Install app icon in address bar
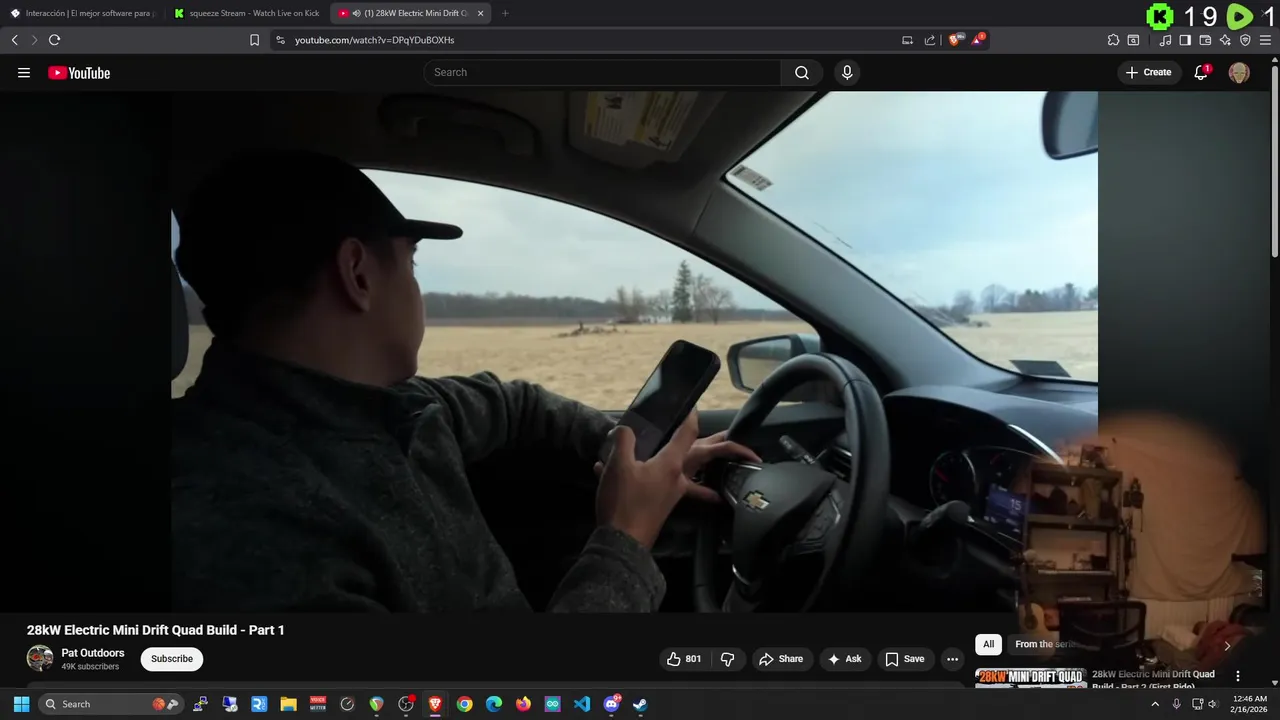 [907, 40]
